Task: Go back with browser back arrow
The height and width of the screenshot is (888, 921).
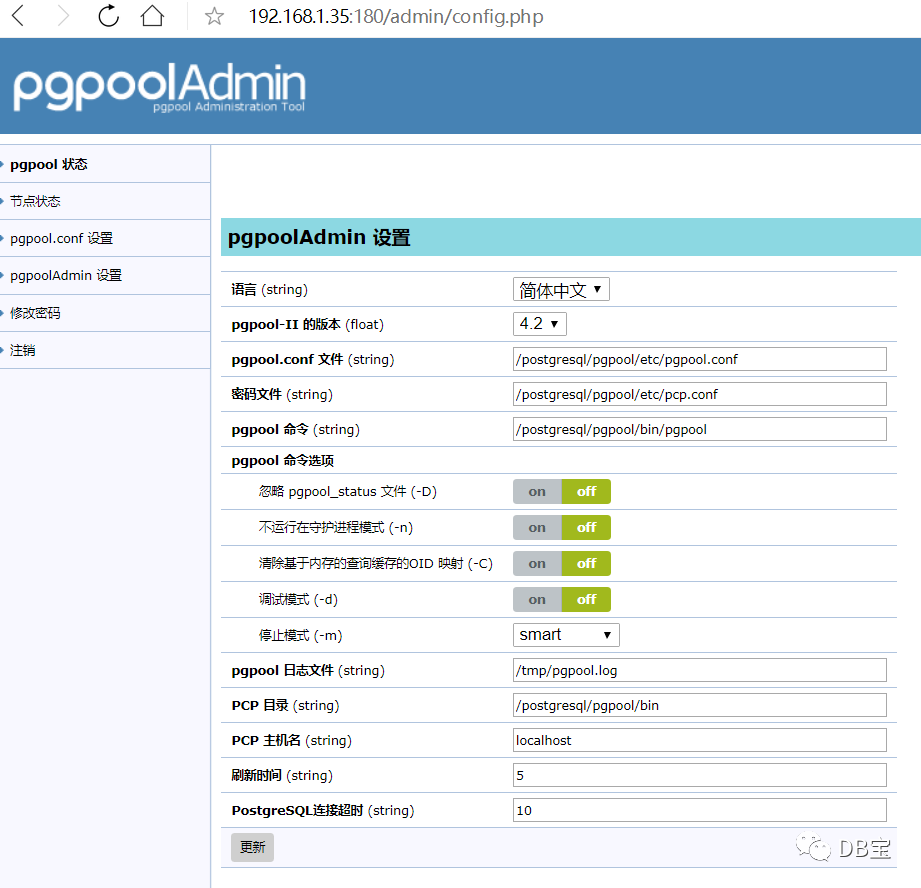Action: [x=18, y=16]
